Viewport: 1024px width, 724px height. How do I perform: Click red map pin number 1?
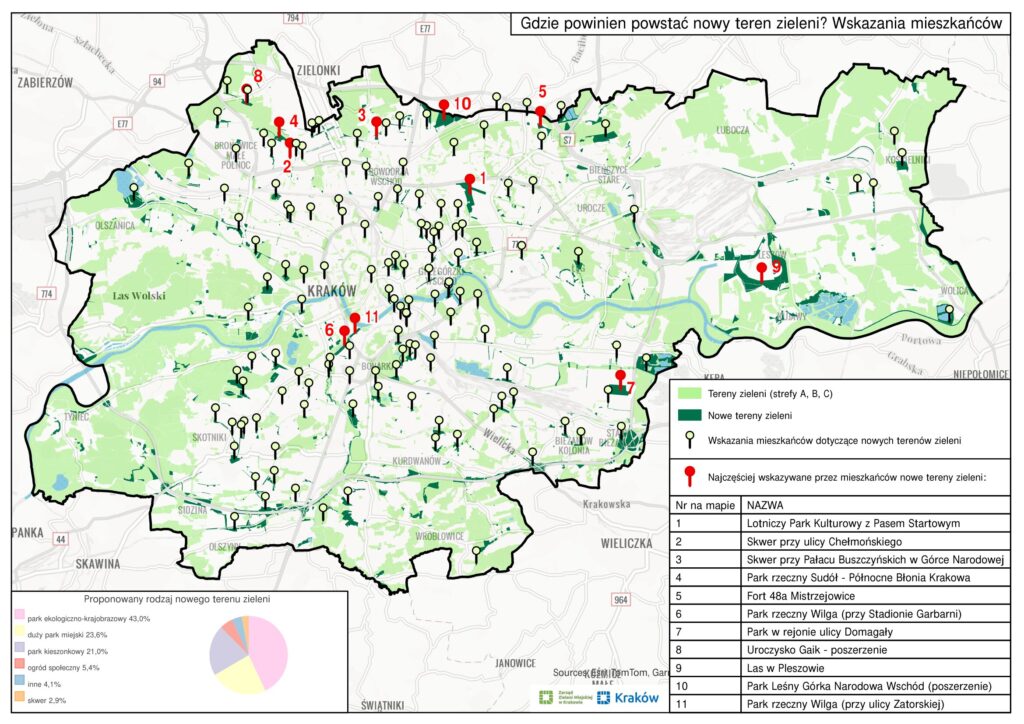[468, 181]
